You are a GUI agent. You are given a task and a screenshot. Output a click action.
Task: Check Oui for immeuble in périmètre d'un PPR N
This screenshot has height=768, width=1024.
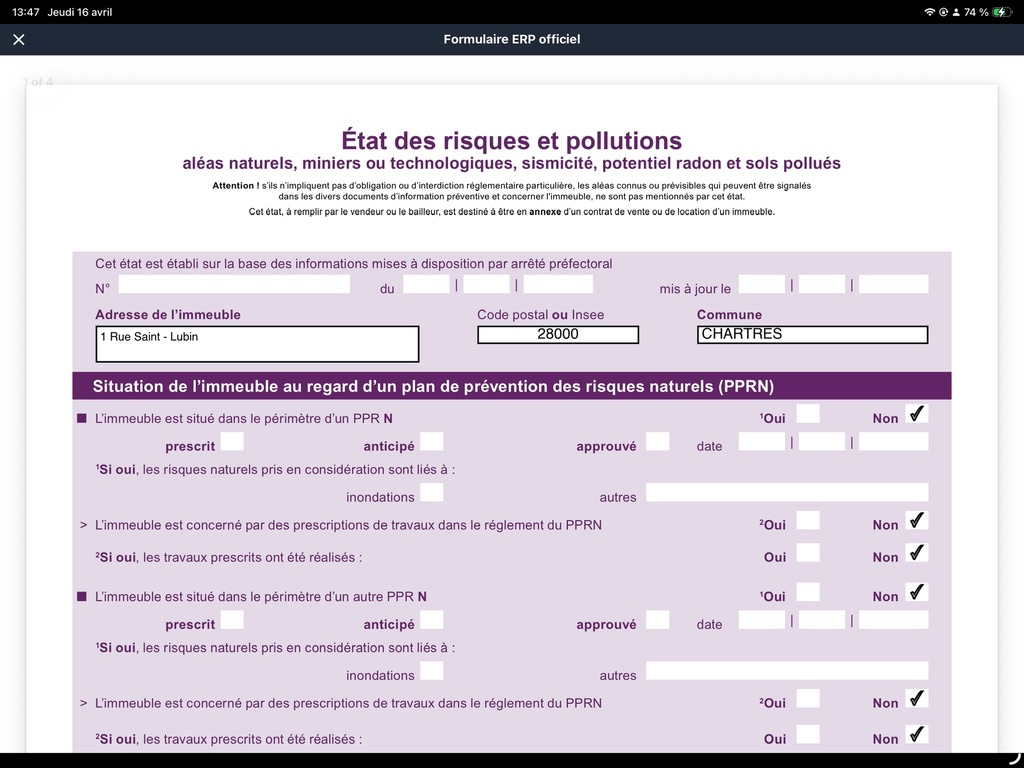coord(808,414)
